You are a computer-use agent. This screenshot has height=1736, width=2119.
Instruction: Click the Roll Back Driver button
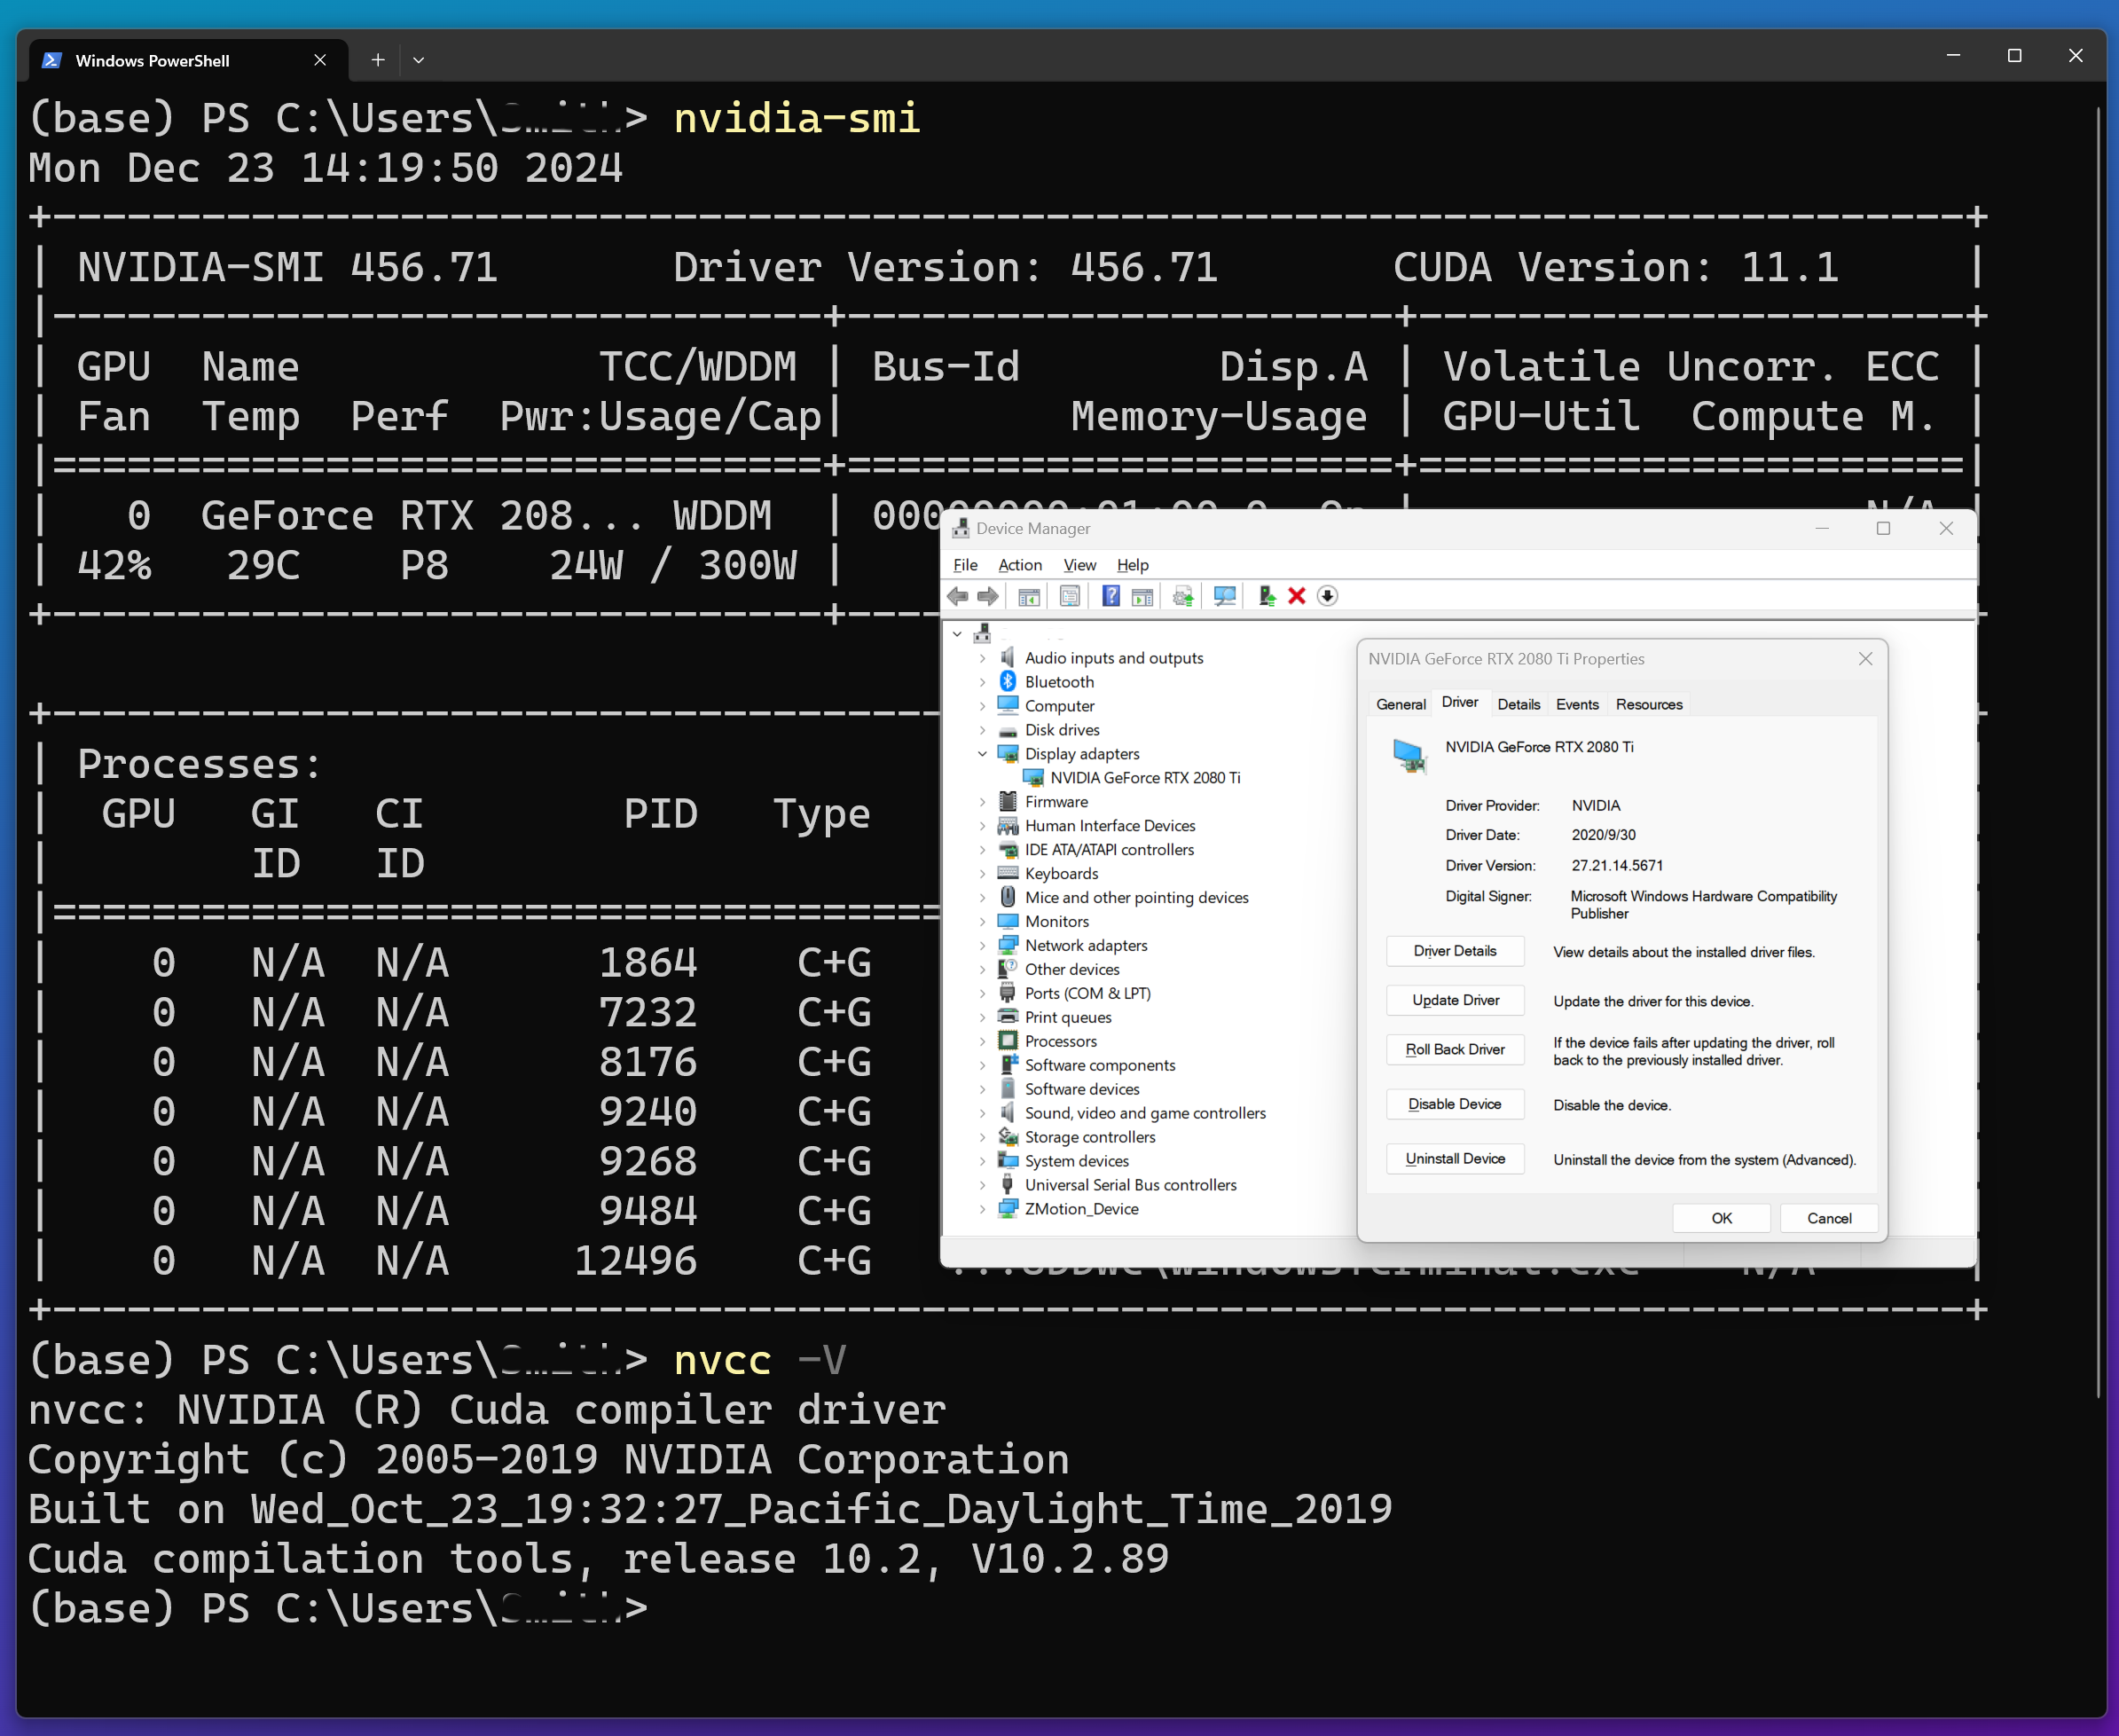[x=1454, y=1049]
